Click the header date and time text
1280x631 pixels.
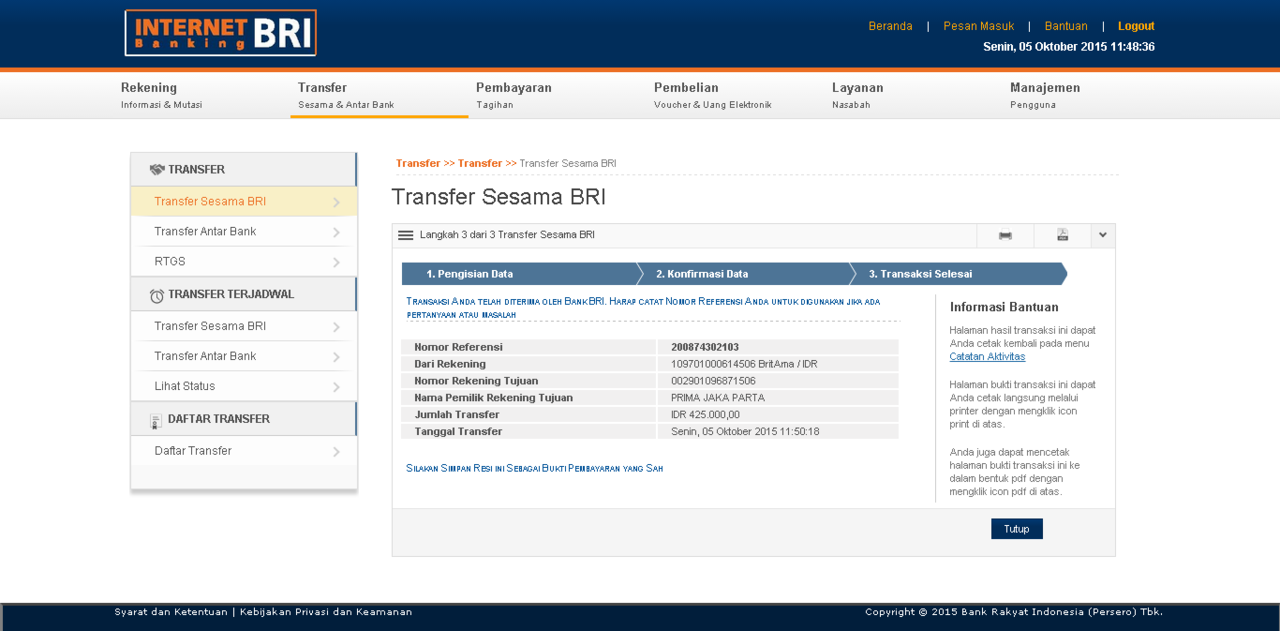click(x=1069, y=47)
